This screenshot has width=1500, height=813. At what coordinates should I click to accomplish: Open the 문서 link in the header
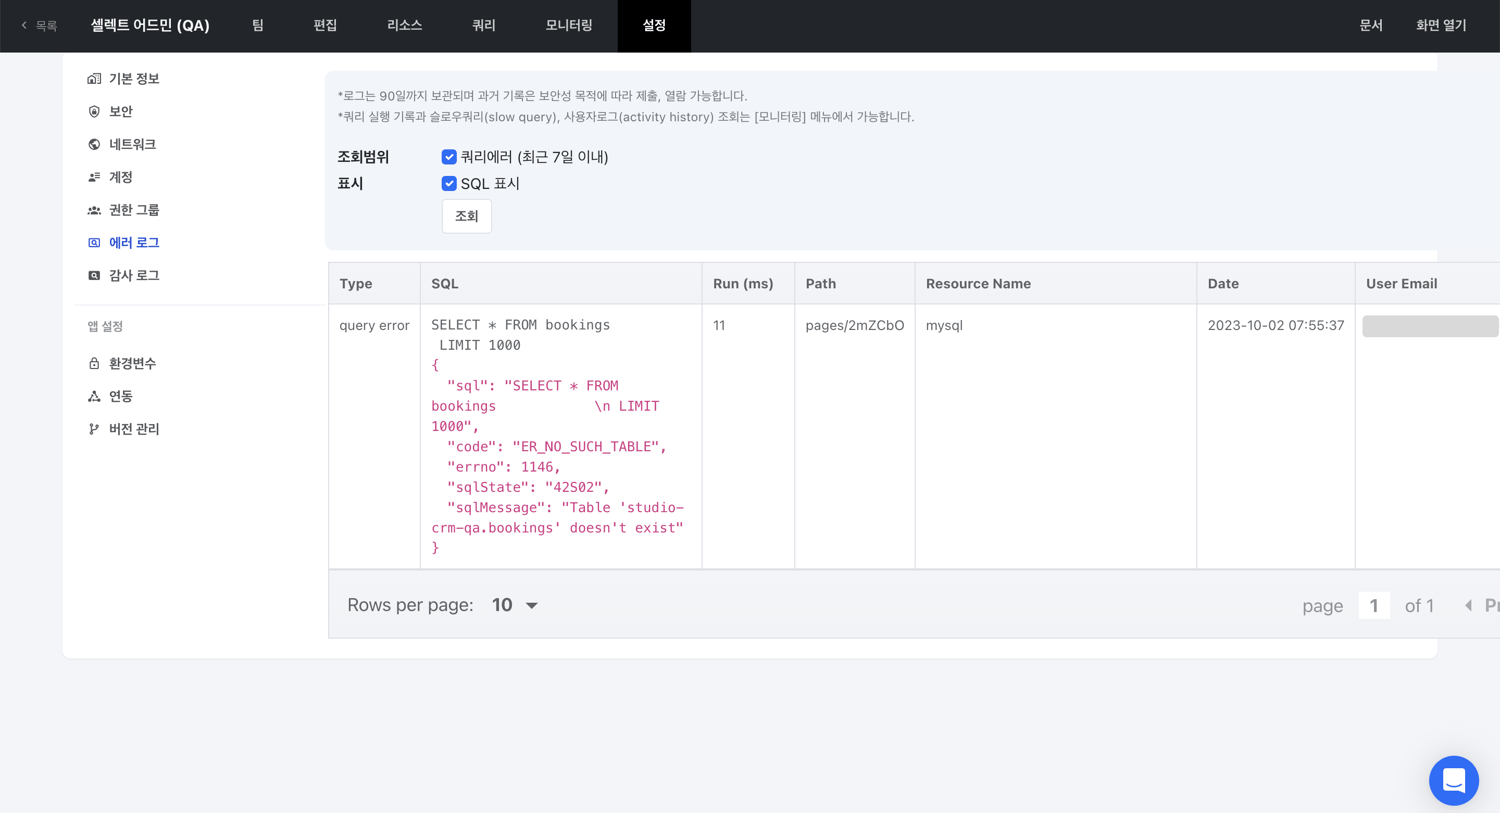[x=1371, y=26]
